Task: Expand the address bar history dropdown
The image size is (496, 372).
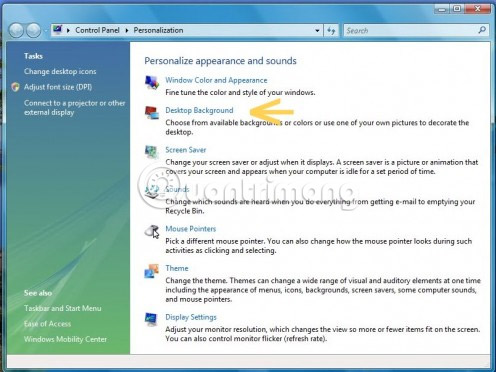Action: coord(317,31)
